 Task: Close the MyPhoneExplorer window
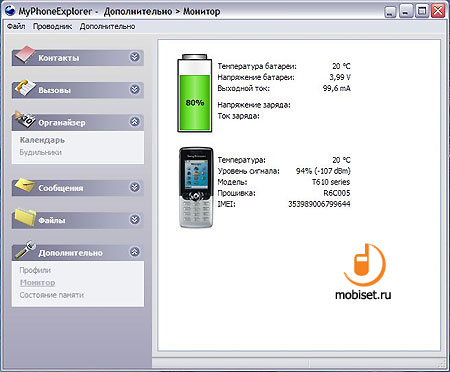(x=438, y=11)
